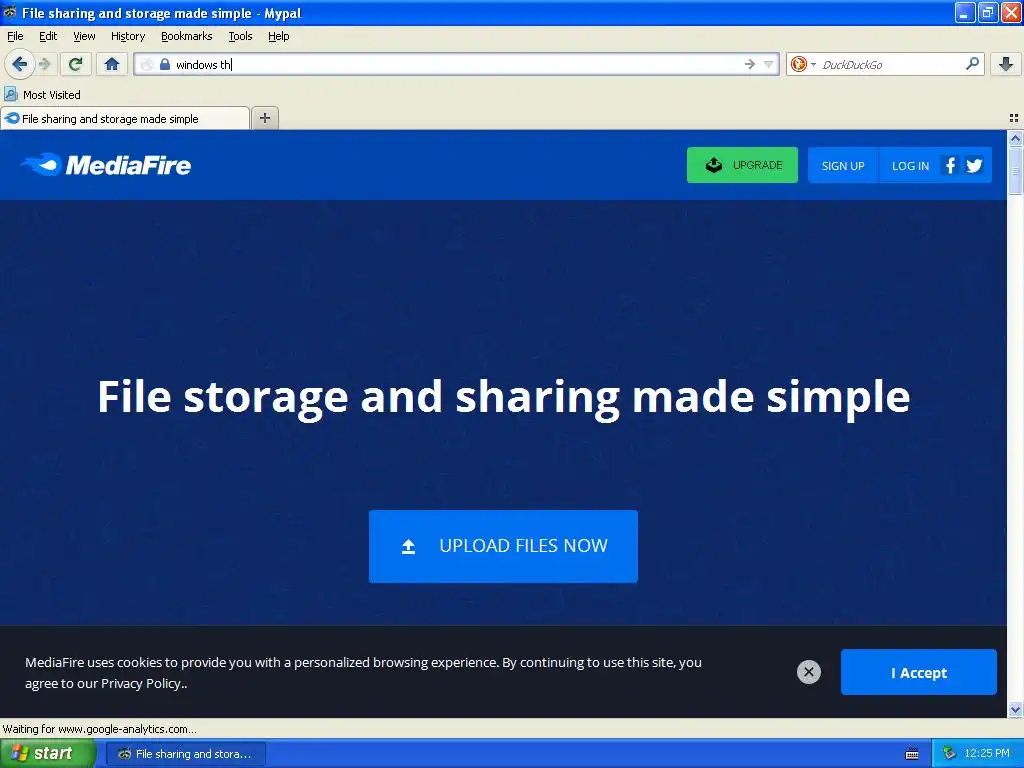Open the DuckDuckGo search engine selector
The width and height of the screenshot is (1024, 768).
coord(803,64)
